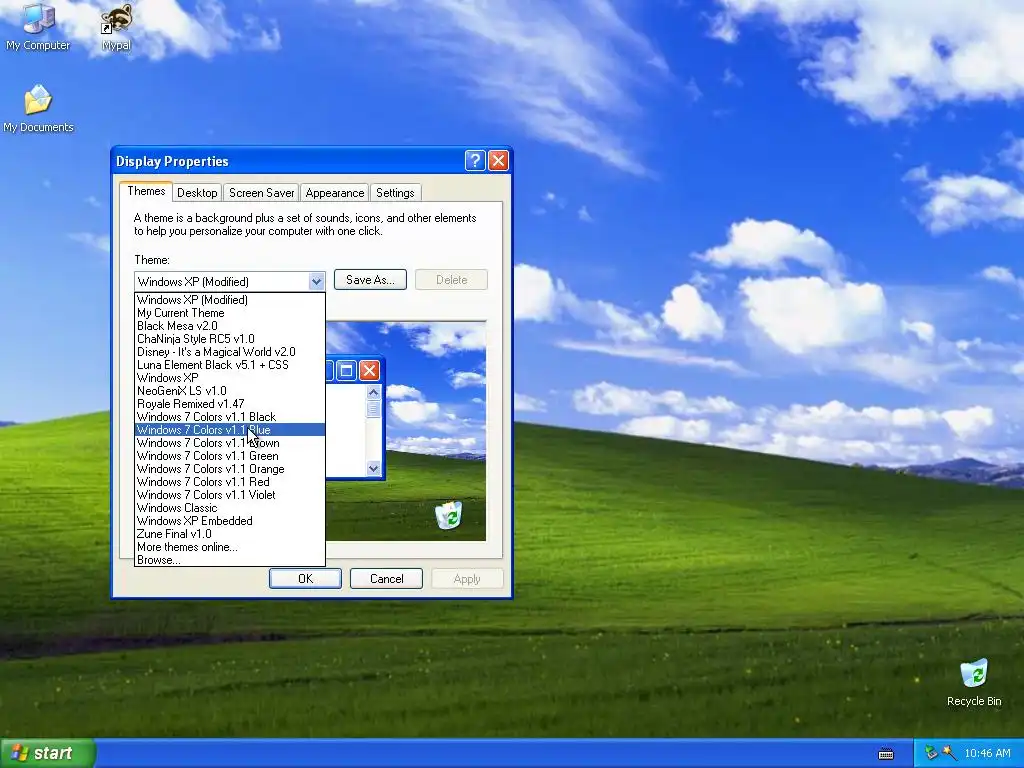
Task: Choose the plain Windows XP theme entry
Action: pyautogui.click(x=229, y=378)
